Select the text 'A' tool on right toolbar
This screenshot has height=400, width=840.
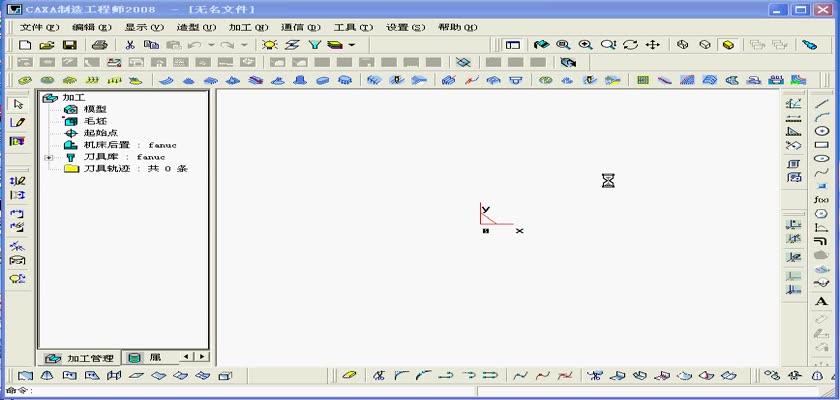[821, 301]
